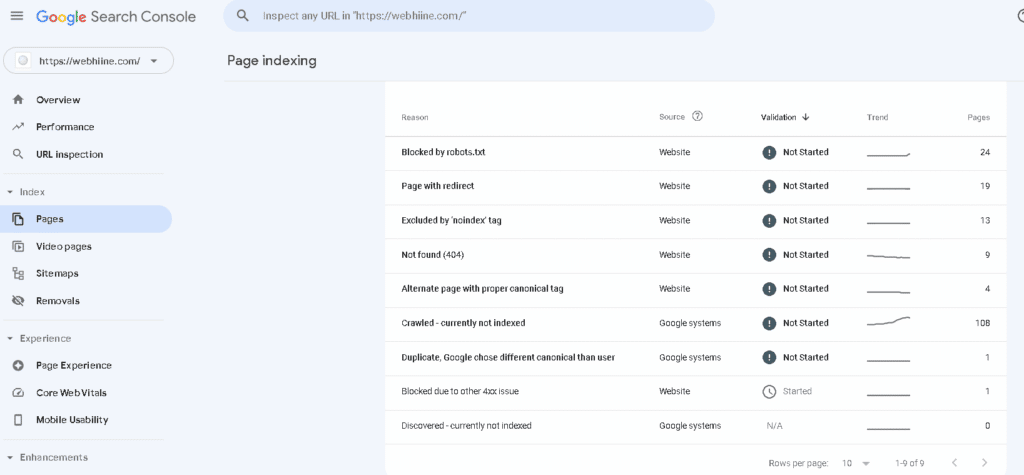Viewport: 1024px width, 475px height.
Task: Click the Trend column header
Action: point(878,118)
